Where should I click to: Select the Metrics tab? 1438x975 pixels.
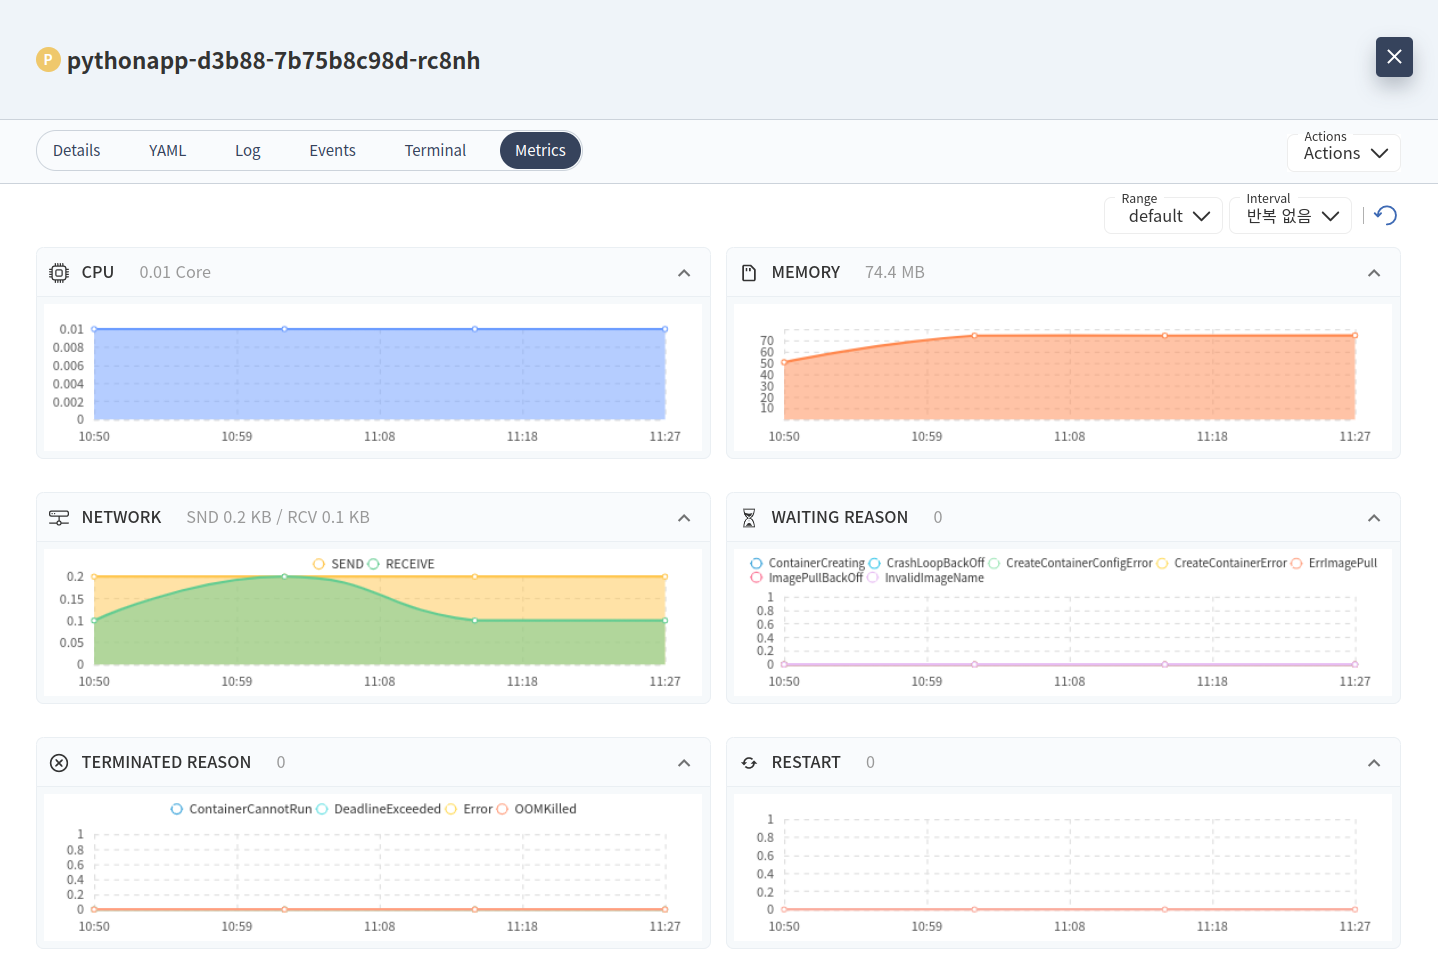click(x=540, y=151)
